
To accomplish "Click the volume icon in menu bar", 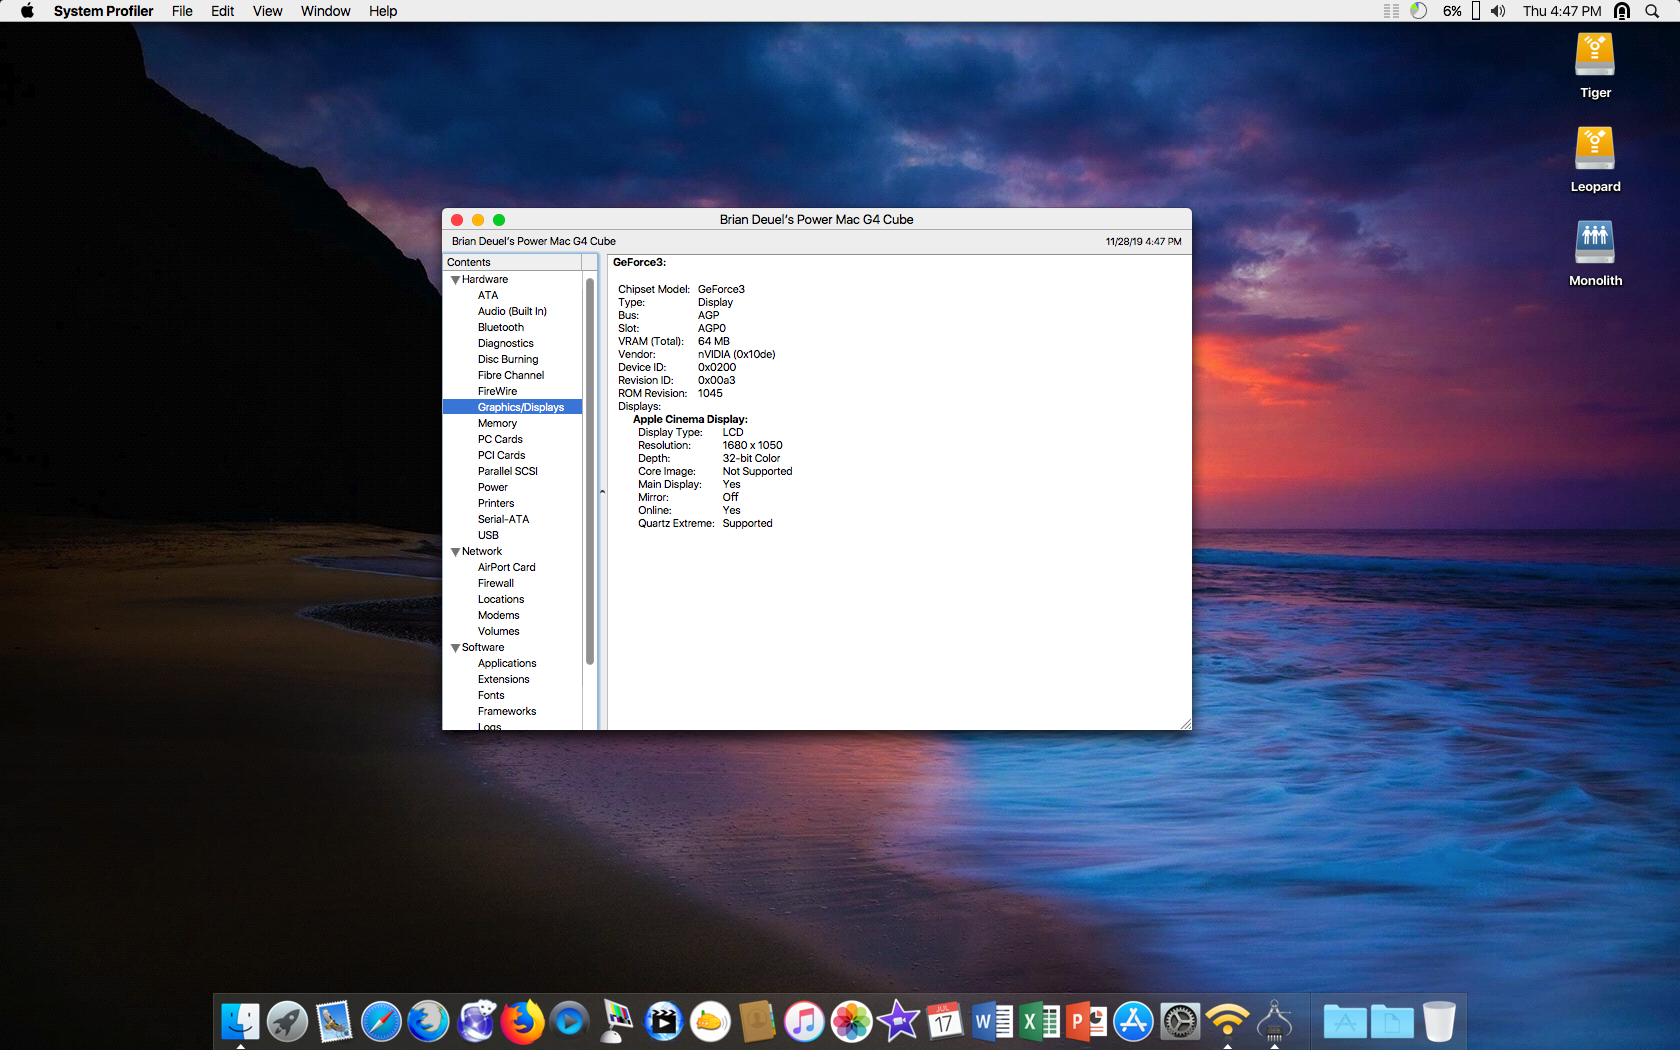I will 1497,11.
